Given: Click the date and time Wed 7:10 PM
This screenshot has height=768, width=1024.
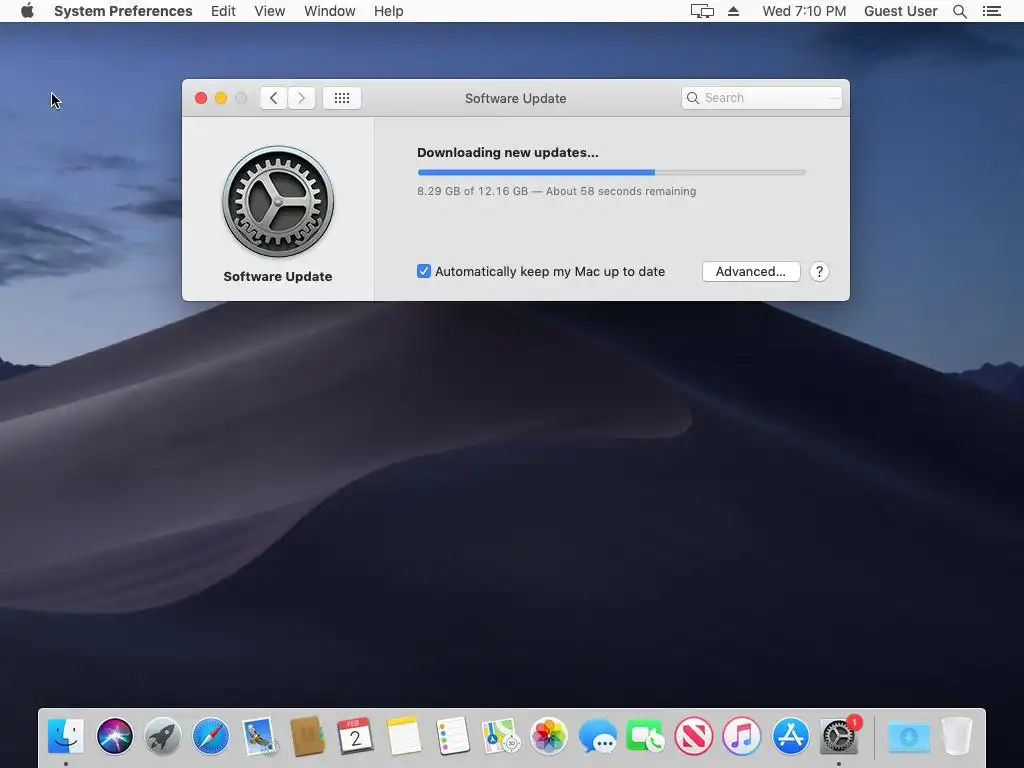Looking at the screenshot, I should click(x=804, y=11).
